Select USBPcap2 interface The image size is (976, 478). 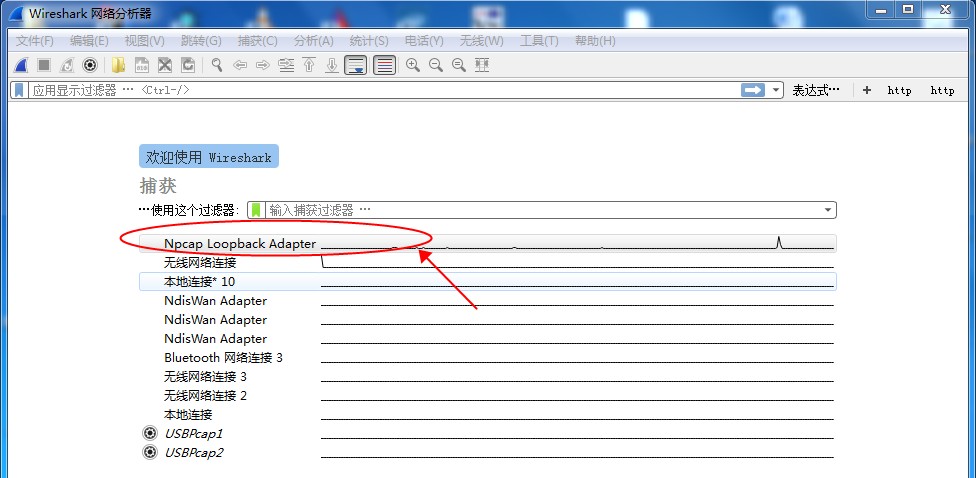point(487,452)
